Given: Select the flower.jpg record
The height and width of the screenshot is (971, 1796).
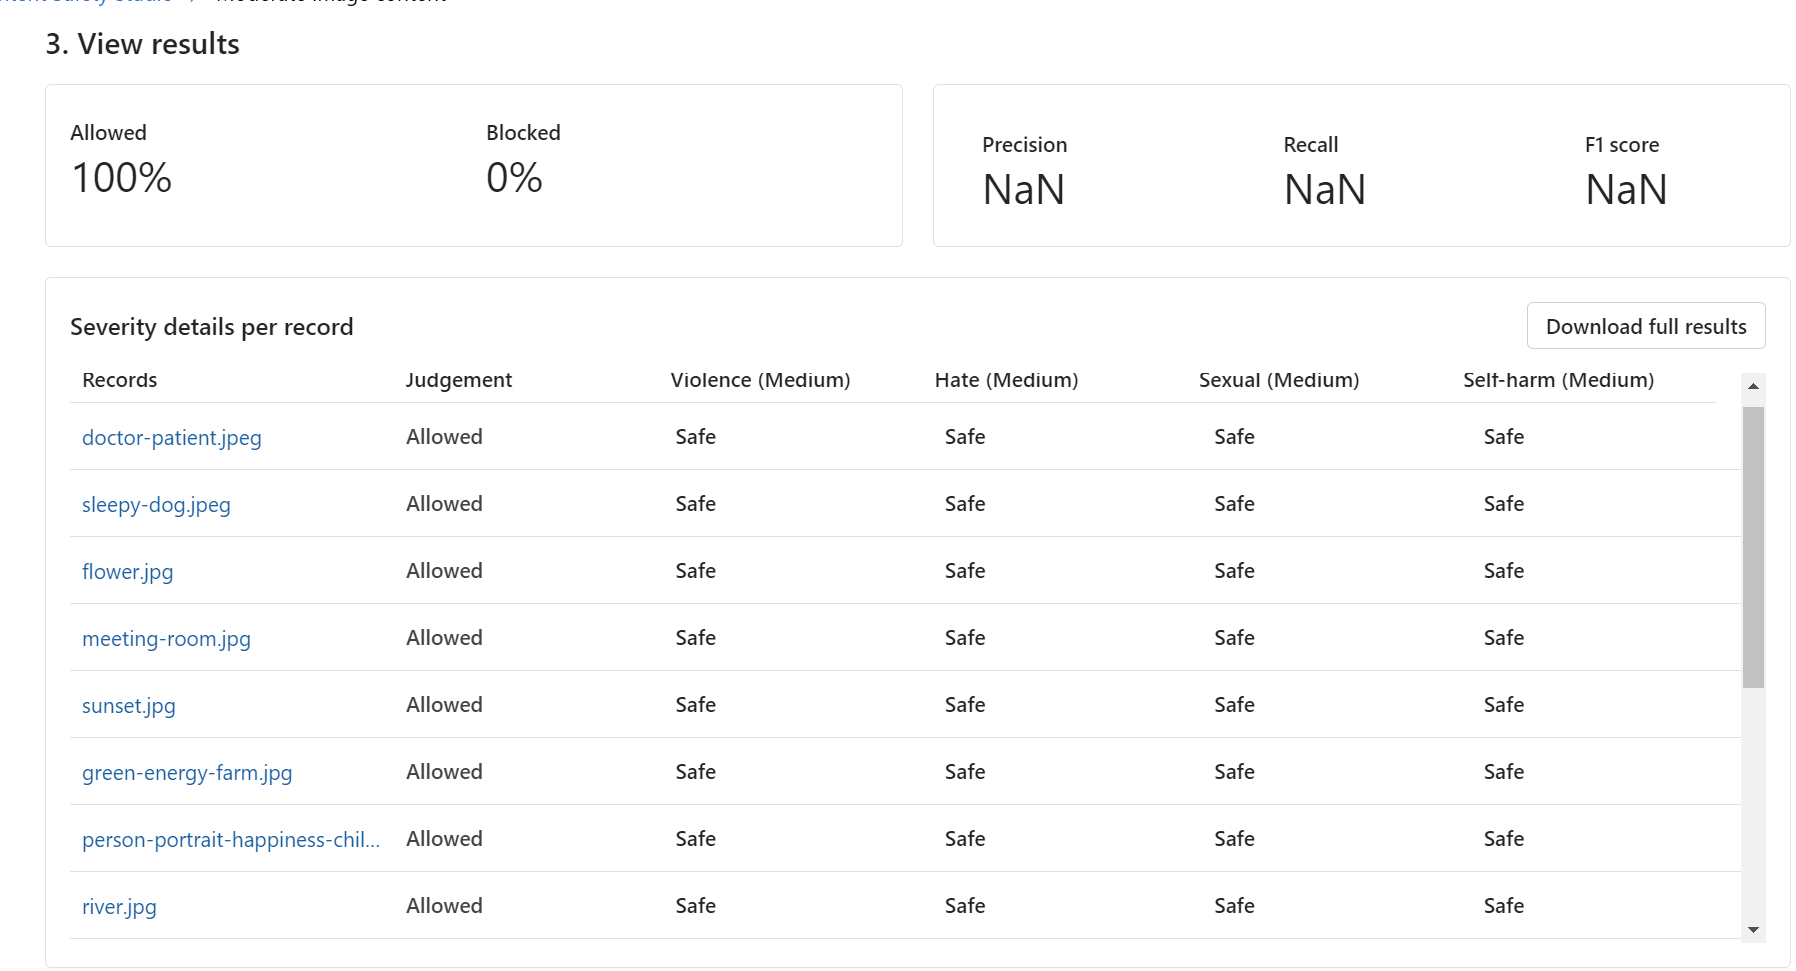Looking at the screenshot, I should coord(127,572).
